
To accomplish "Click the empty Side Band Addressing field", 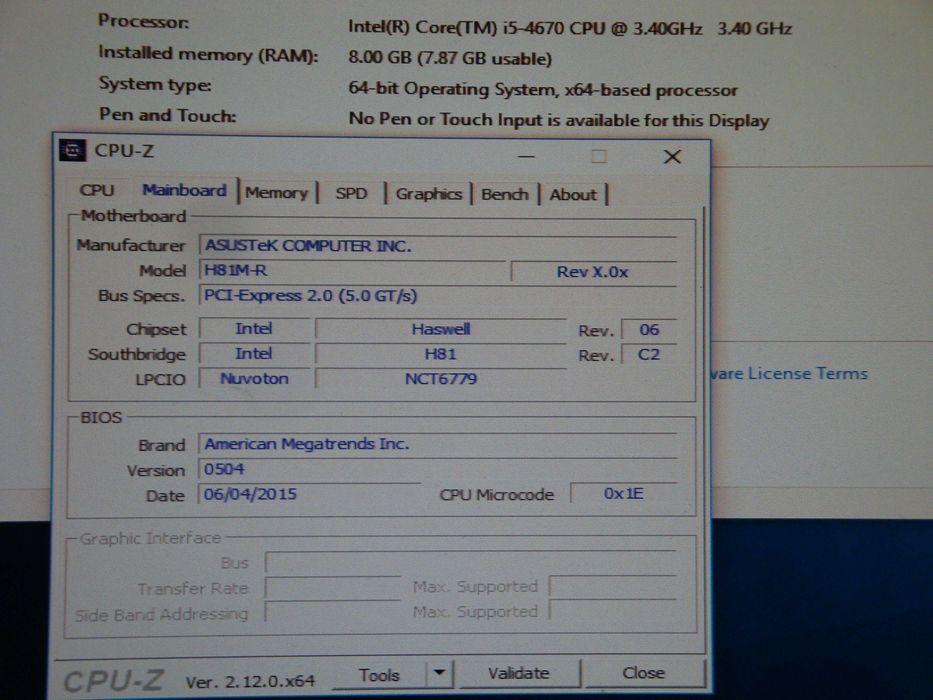I will 333,612.
